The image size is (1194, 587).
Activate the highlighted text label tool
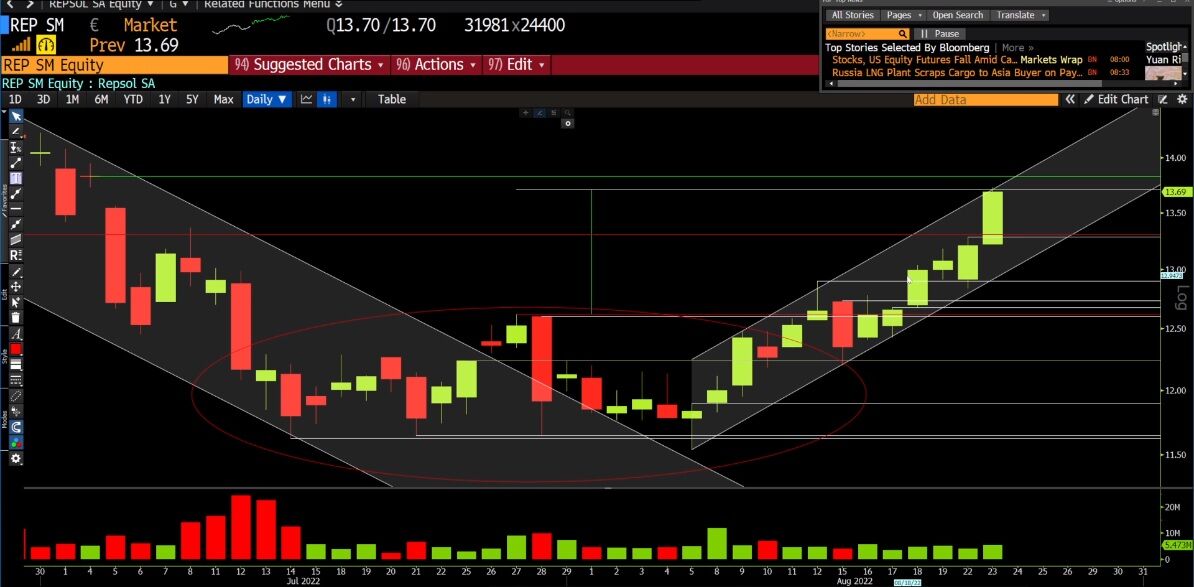click(x=16, y=178)
